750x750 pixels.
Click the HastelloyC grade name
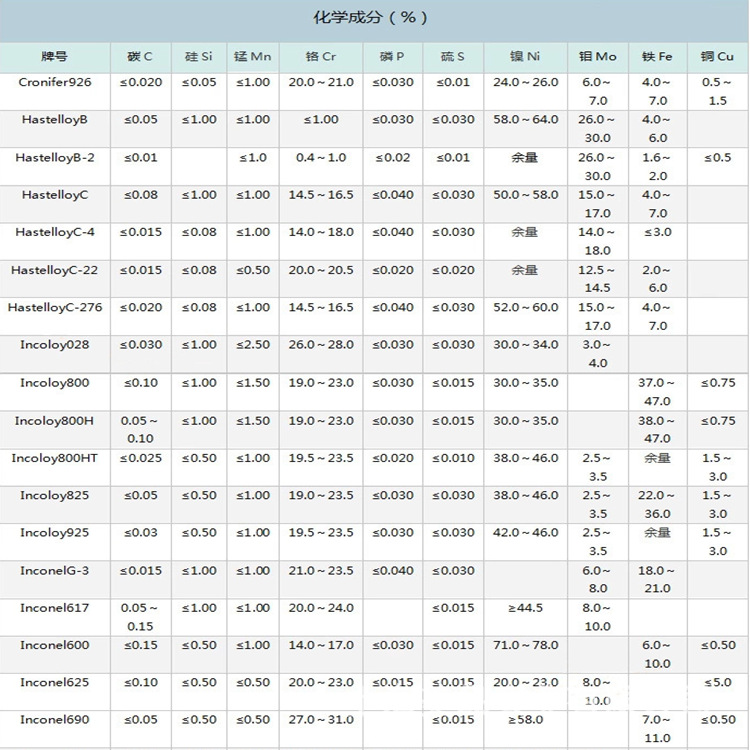55,195
